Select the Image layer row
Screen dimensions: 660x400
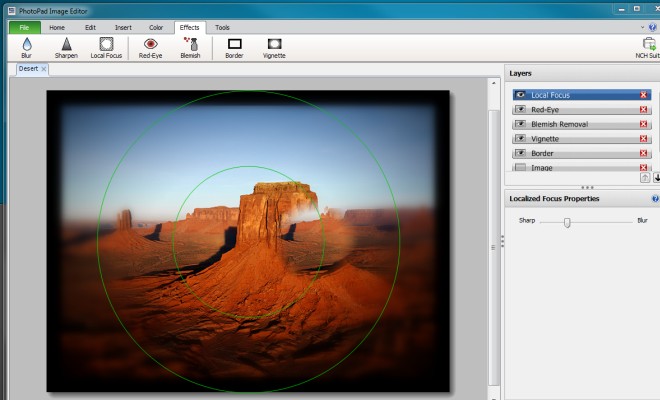point(582,168)
